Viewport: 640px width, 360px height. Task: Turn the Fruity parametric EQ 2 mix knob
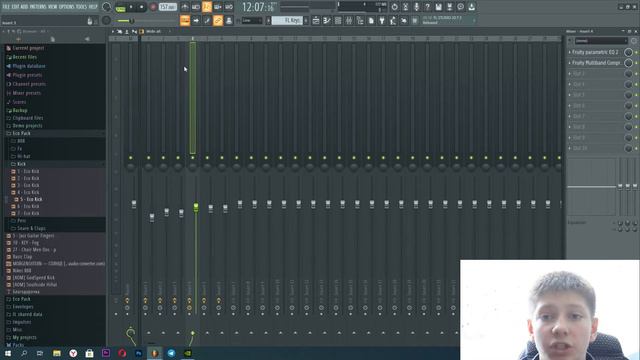pyautogui.click(x=629, y=52)
